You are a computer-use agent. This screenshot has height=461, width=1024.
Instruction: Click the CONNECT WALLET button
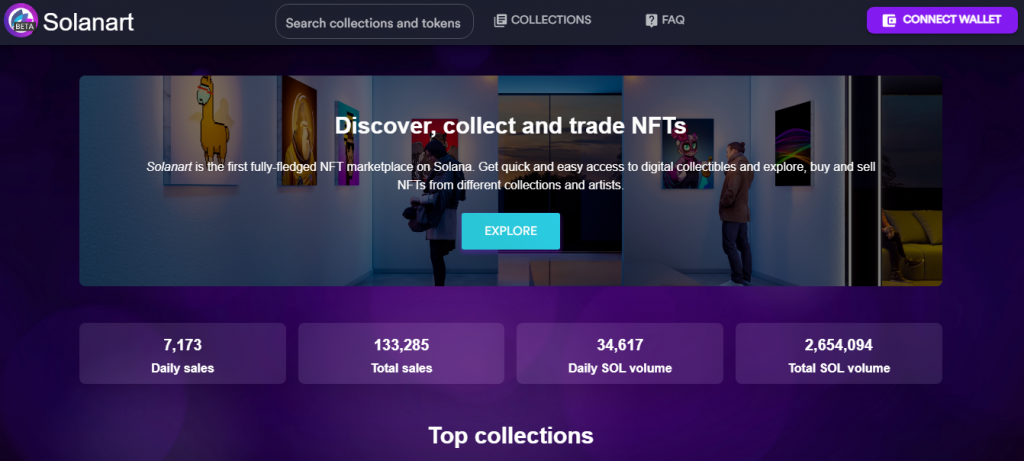click(x=942, y=20)
